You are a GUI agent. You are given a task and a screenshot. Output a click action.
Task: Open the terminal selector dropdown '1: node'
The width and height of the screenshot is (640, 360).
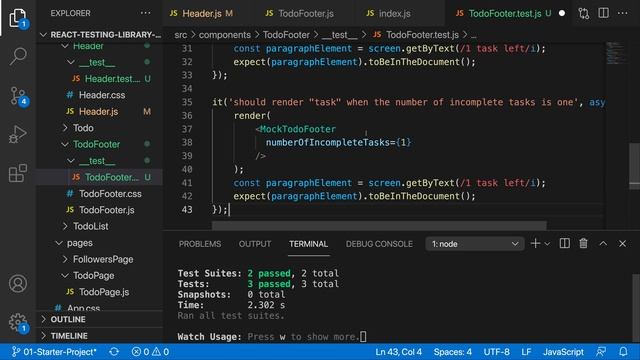(475, 244)
